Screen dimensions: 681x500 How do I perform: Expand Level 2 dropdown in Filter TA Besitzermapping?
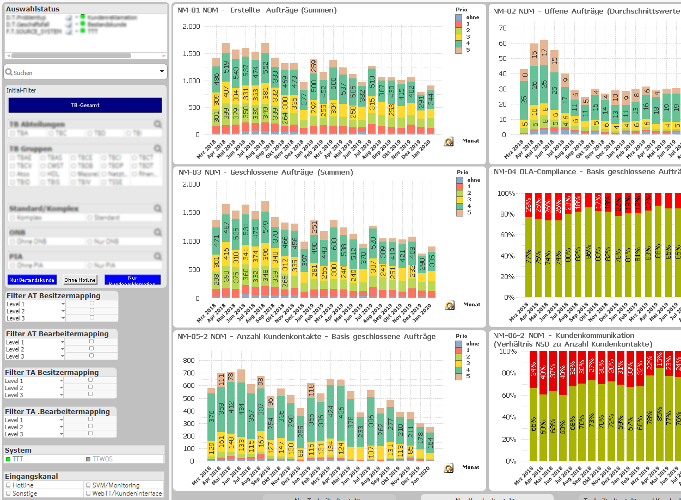[x=61, y=388]
